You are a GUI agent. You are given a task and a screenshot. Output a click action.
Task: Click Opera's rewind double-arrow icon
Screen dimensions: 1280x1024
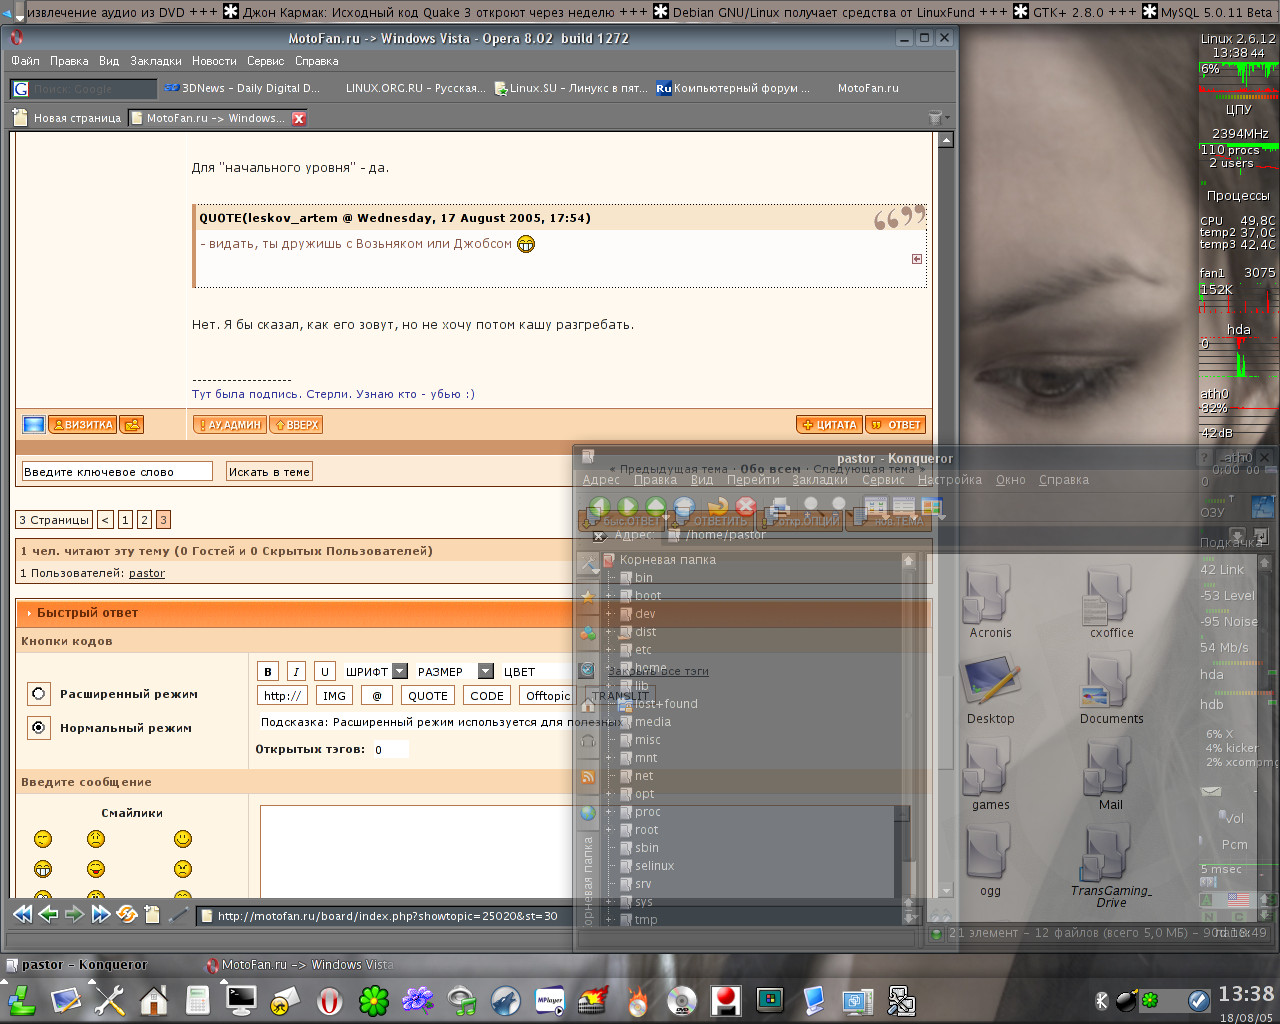22,914
